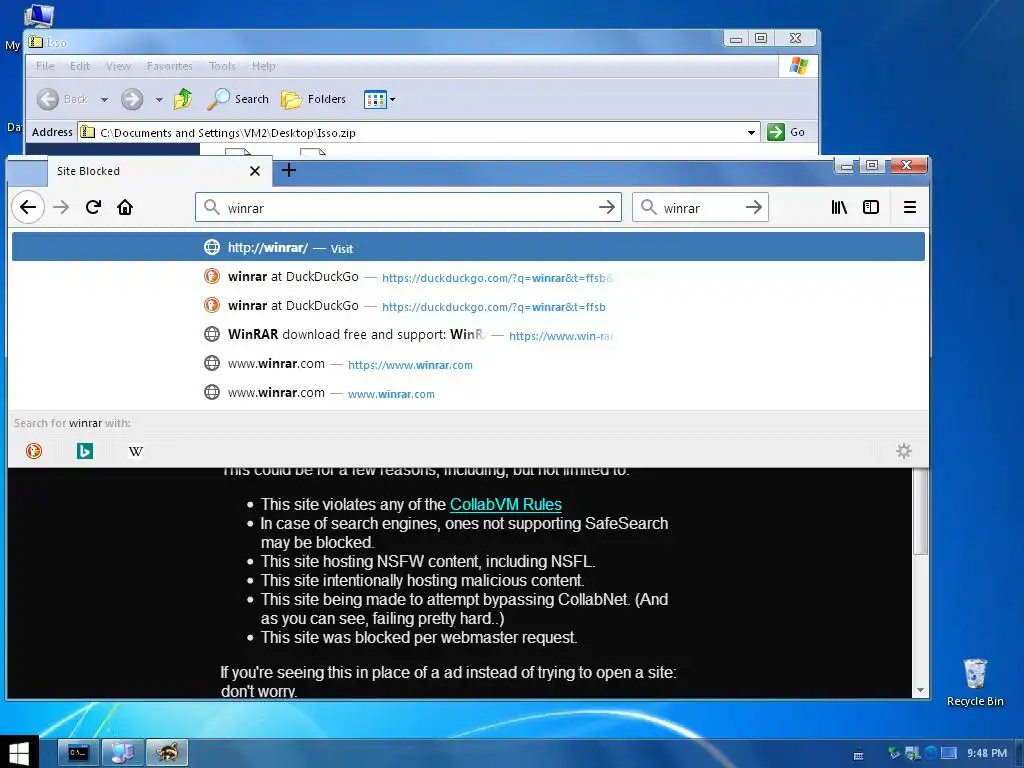The width and height of the screenshot is (1024, 768).
Task: Click Explorer Forward button
Action: (132, 99)
